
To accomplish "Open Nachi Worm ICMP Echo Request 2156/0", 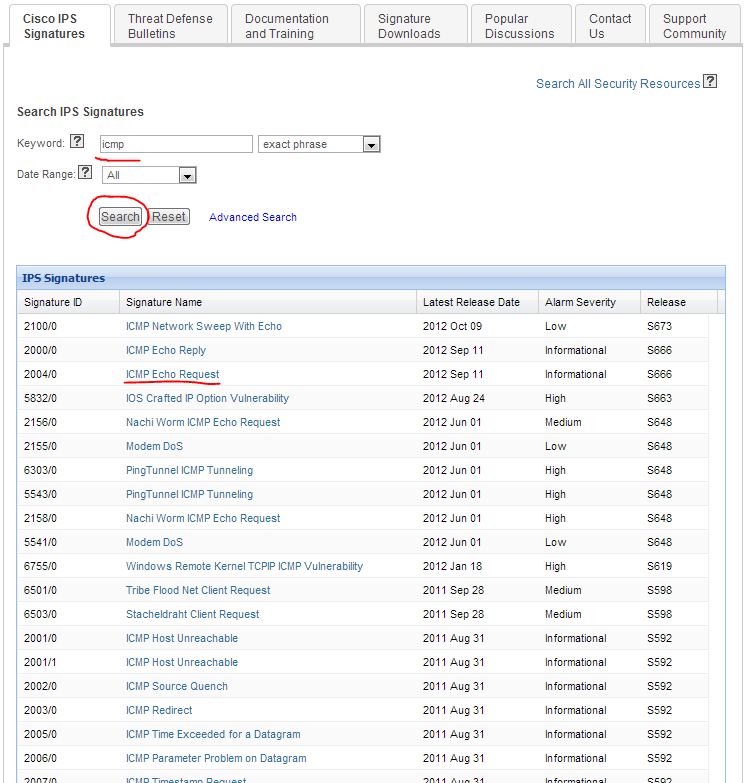I will click(203, 422).
